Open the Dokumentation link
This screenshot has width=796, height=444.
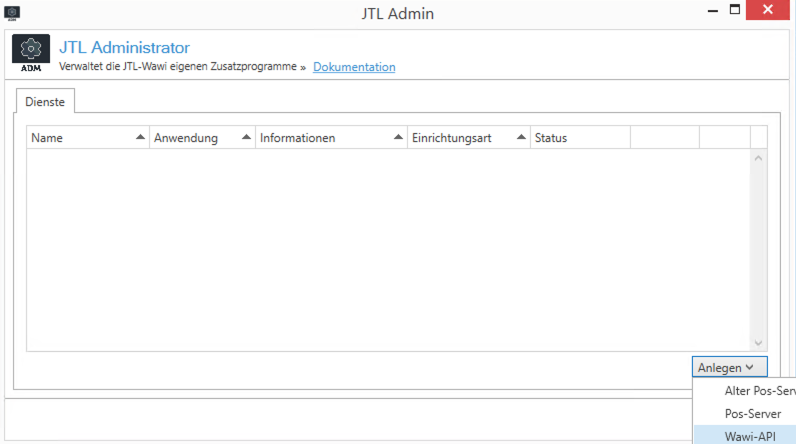coord(354,67)
